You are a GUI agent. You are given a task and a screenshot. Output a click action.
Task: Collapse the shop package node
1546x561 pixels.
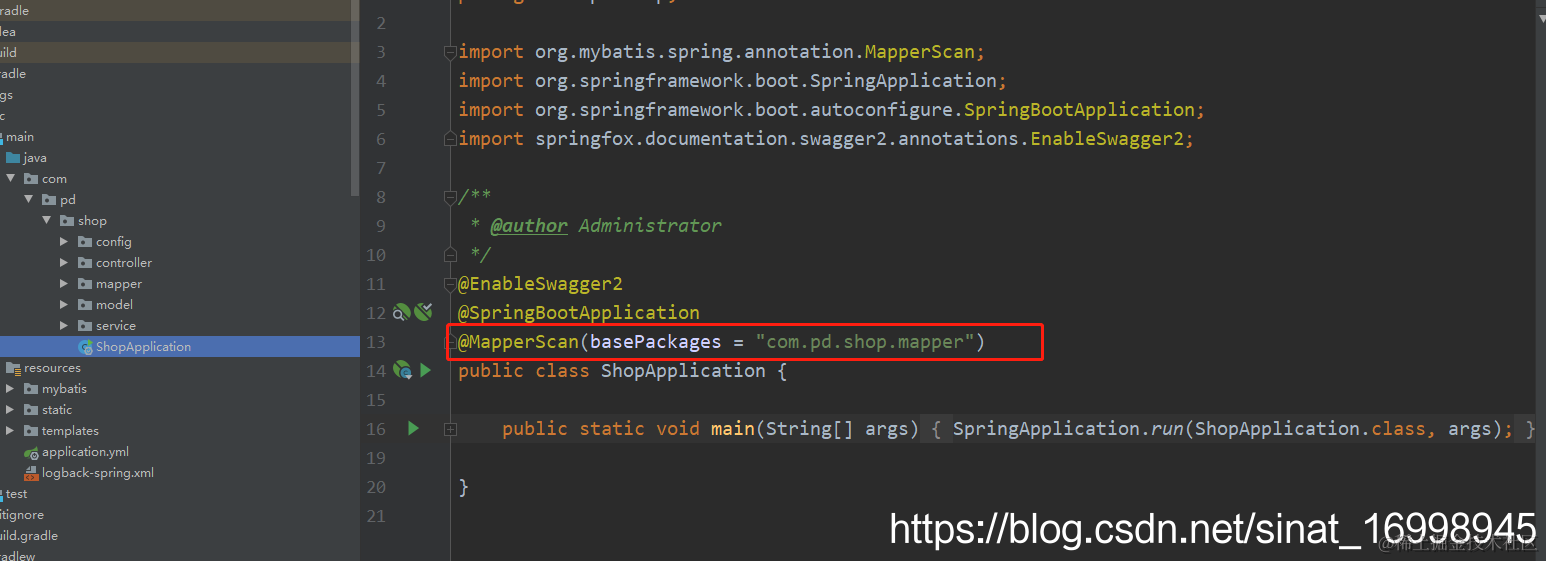click(x=47, y=221)
